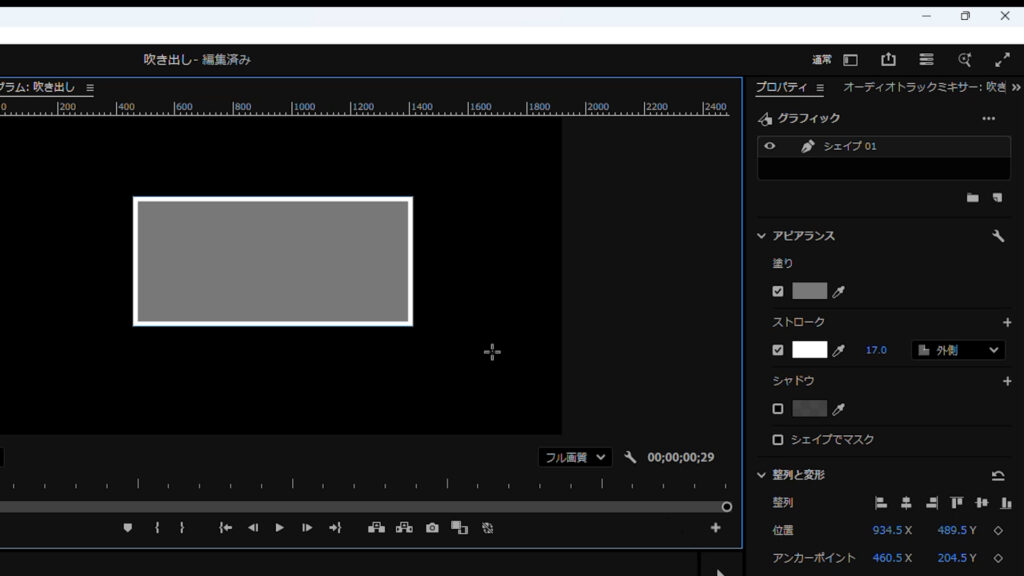Open the 外側 stroke position dropdown
Viewport: 1024px width, 576px height.
pyautogui.click(x=958, y=350)
